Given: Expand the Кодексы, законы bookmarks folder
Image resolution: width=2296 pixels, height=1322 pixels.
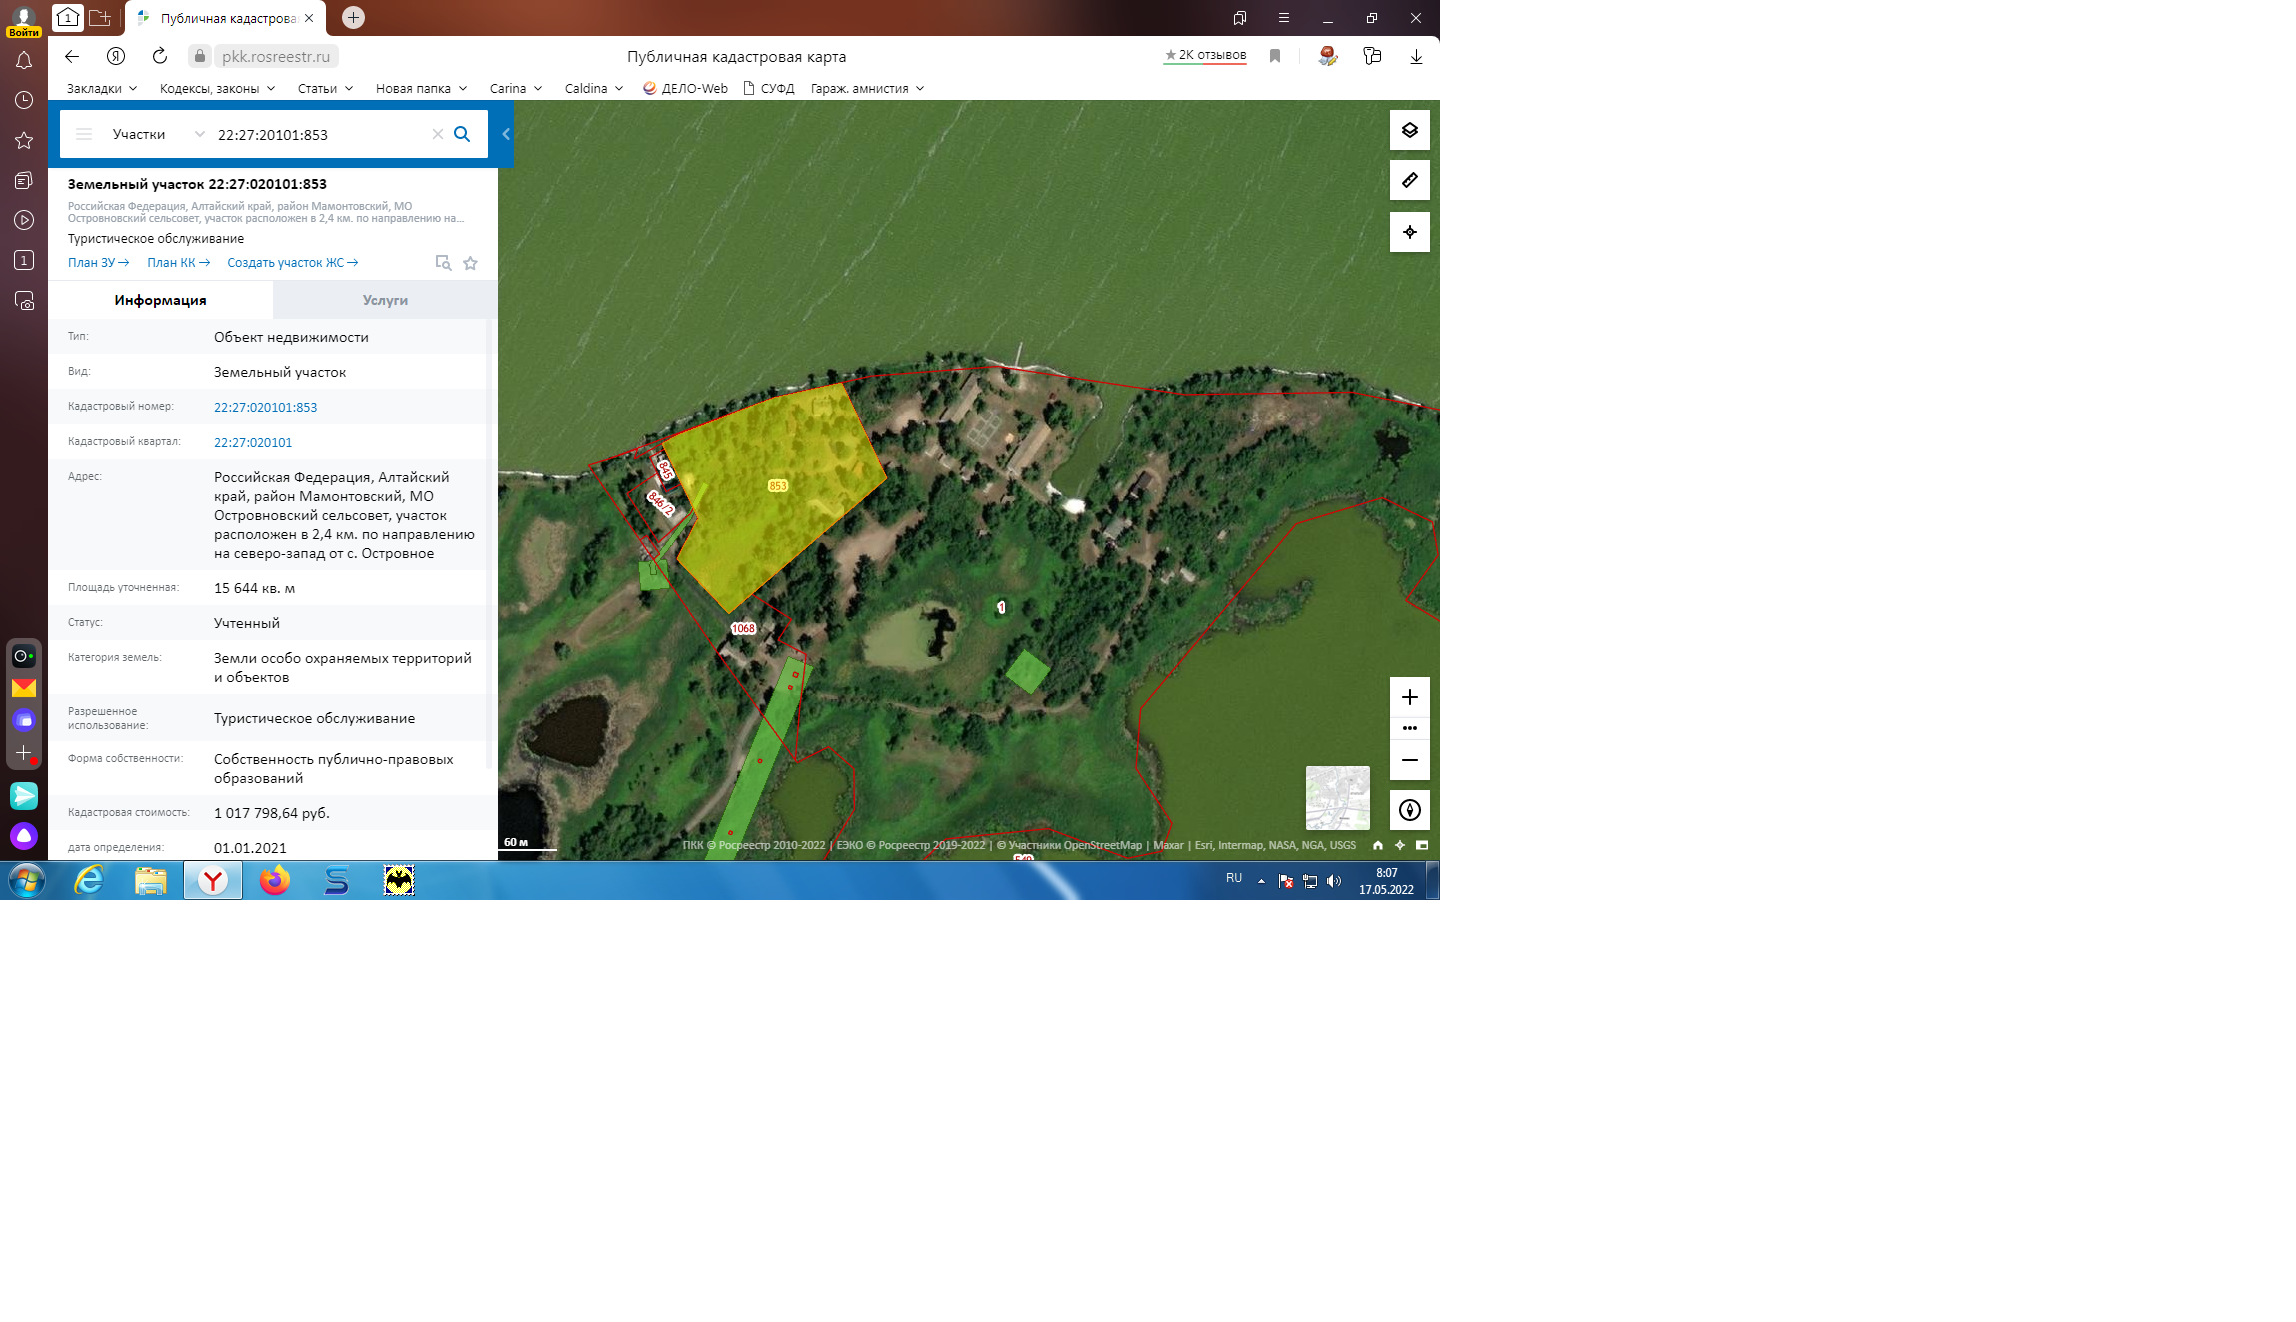Looking at the screenshot, I should click(217, 88).
